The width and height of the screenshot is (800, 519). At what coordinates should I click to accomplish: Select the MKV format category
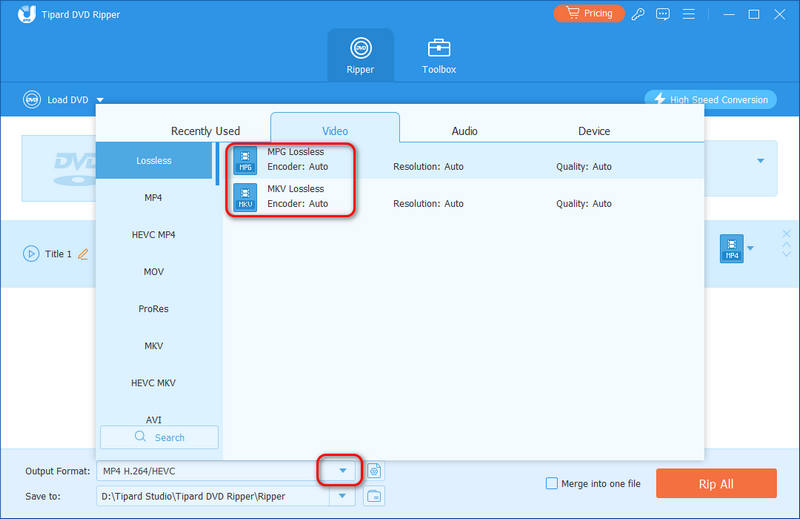(153, 346)
